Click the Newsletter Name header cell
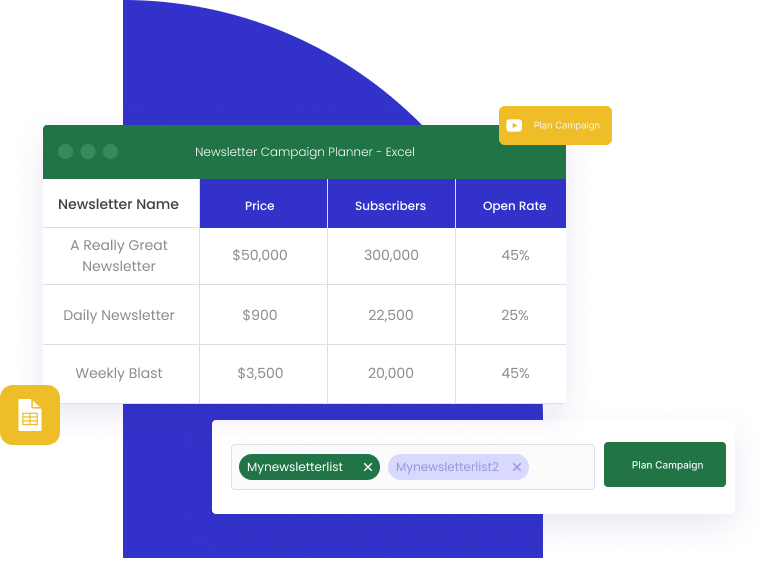Screen dimensions: 771x562 [x=119, y=204]
